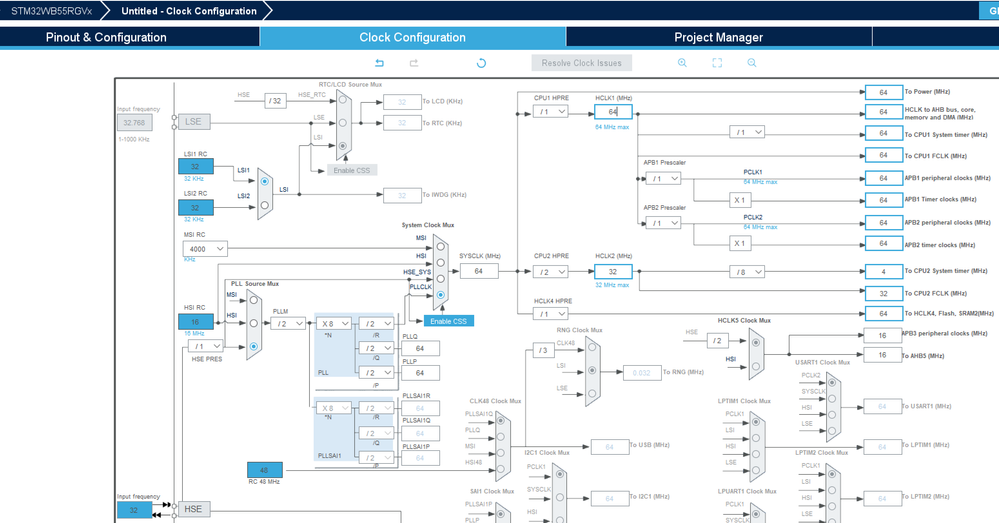999x523 pixels.
Task: Open the PLL /Q divider dropdown
Action: [x=376, y=348]
